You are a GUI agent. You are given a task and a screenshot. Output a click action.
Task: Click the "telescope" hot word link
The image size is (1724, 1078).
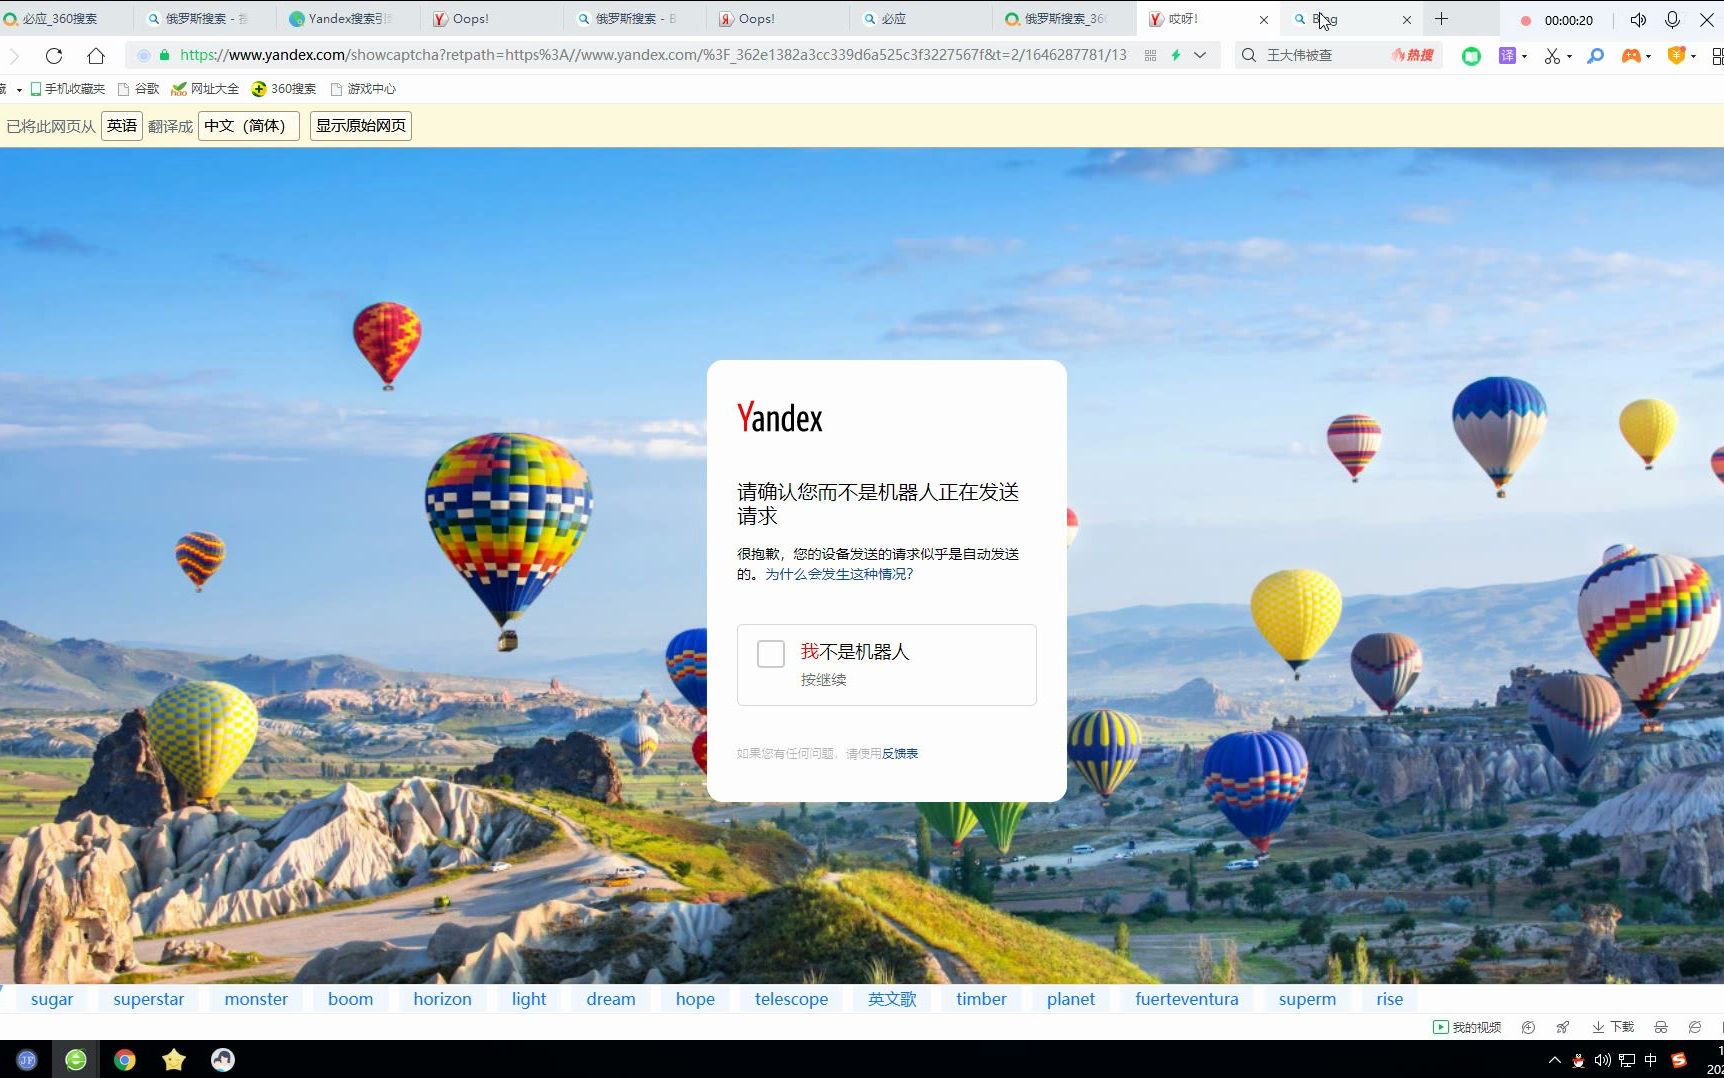click(x=791, y=999)
